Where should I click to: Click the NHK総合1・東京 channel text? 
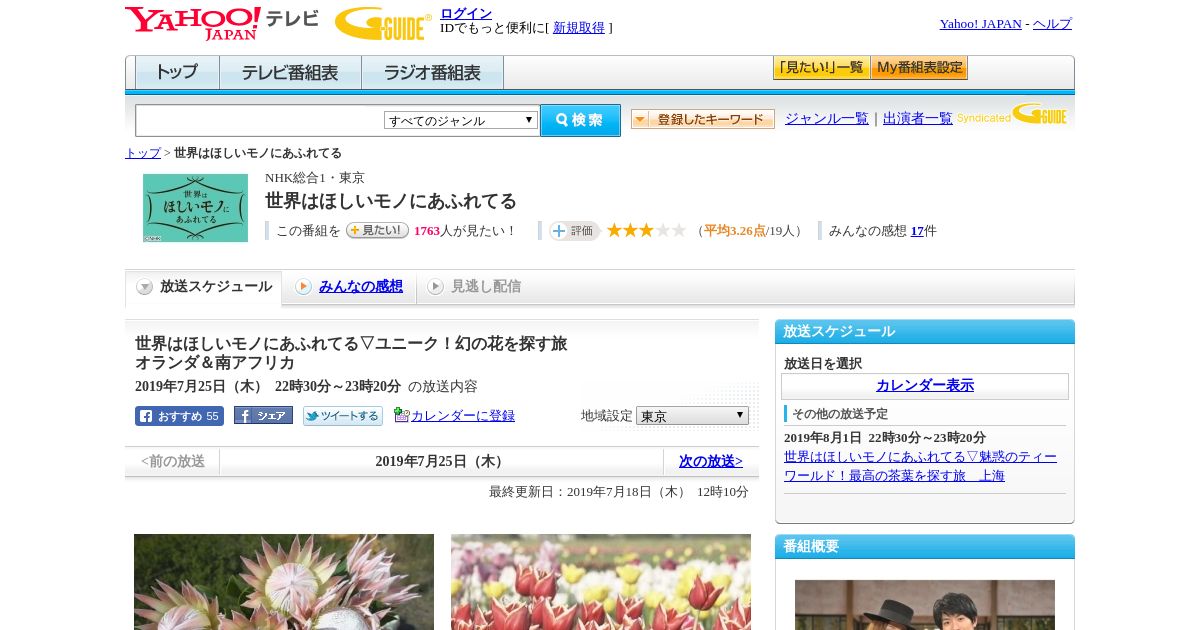(315, 178)
